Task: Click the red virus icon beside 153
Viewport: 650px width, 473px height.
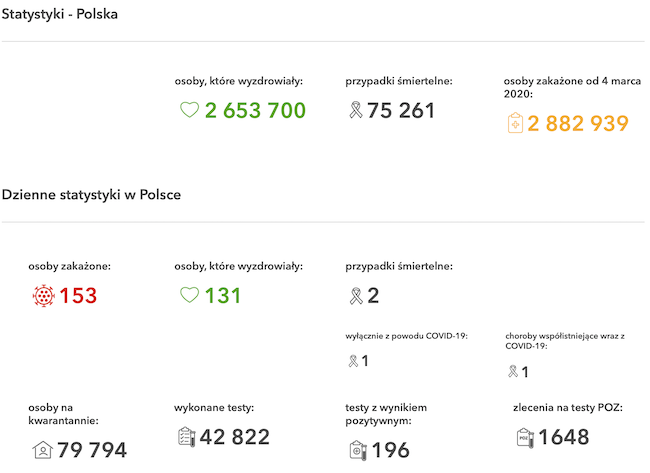Action: click(x=44, y=296)
